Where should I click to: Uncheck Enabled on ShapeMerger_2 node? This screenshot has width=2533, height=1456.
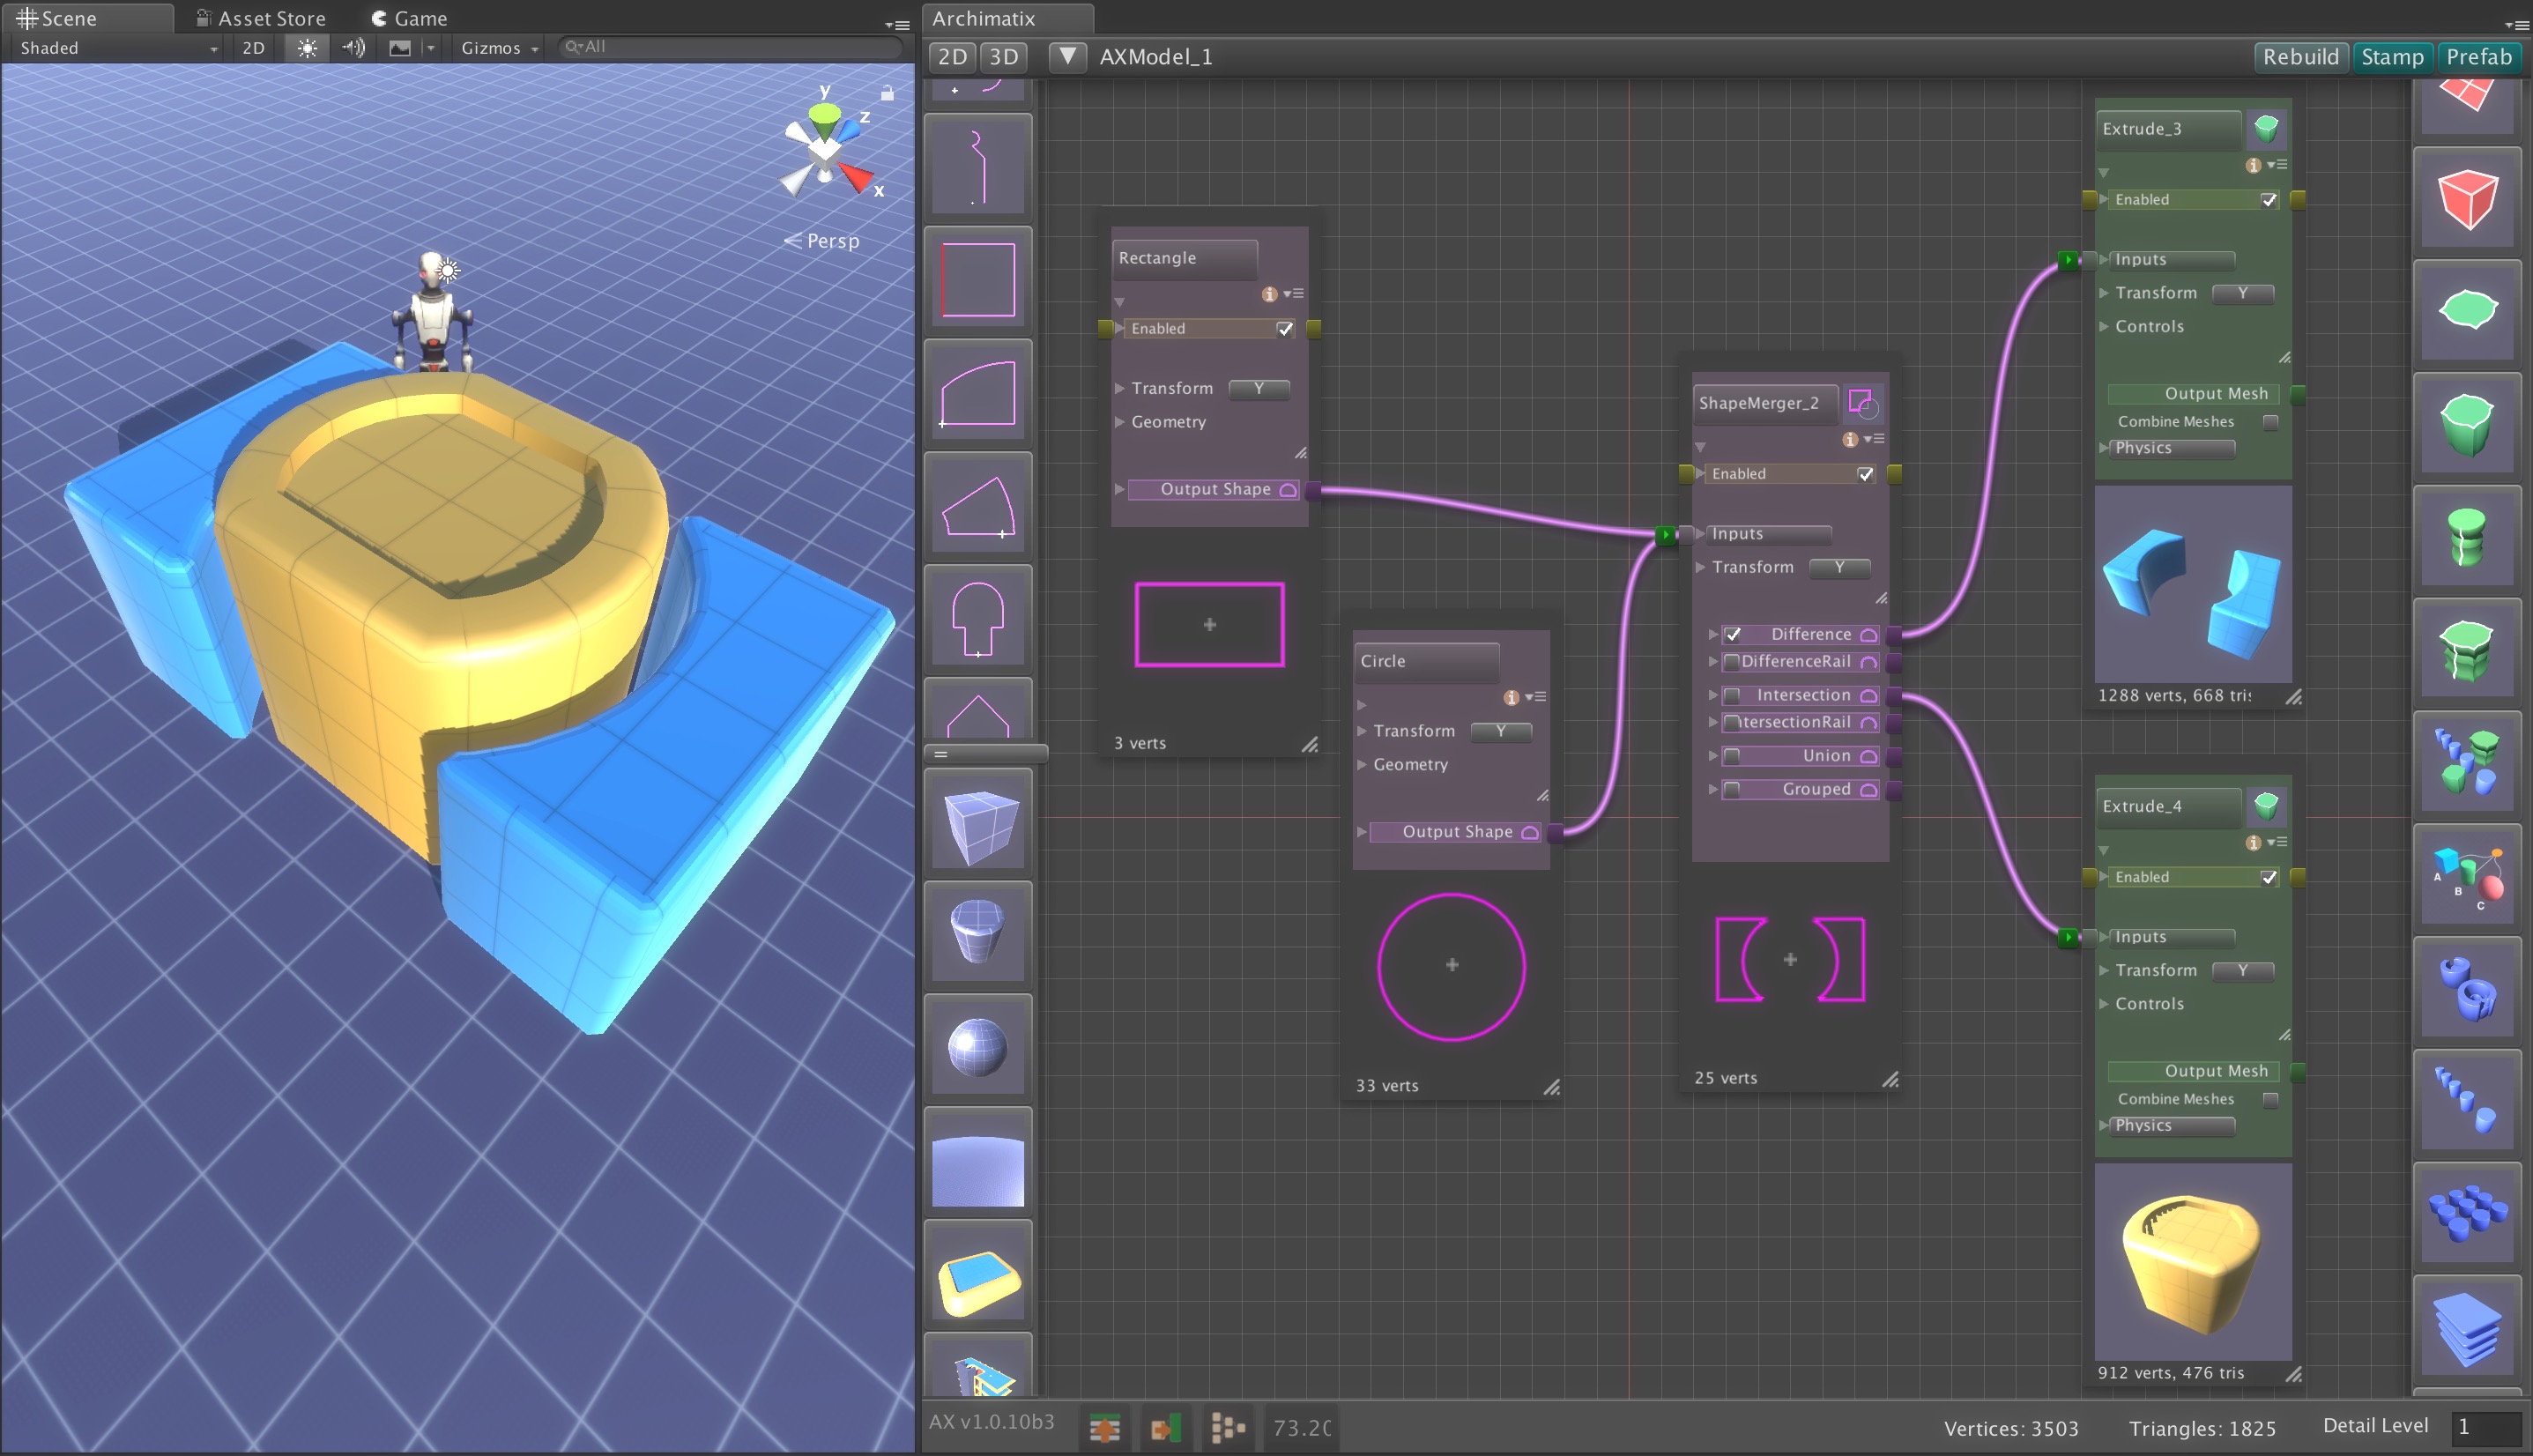click(1865, 474)
